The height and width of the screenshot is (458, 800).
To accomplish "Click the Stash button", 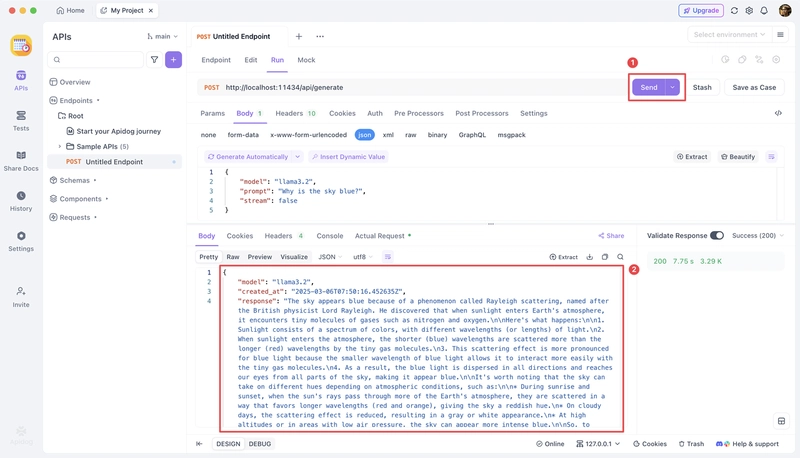I will coord(702,87).
